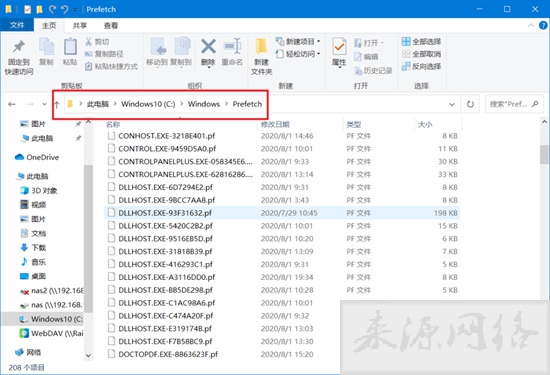Click the Back navigation arrow
The width and height of the screenshot is (550, 375).
pos(12,104)
